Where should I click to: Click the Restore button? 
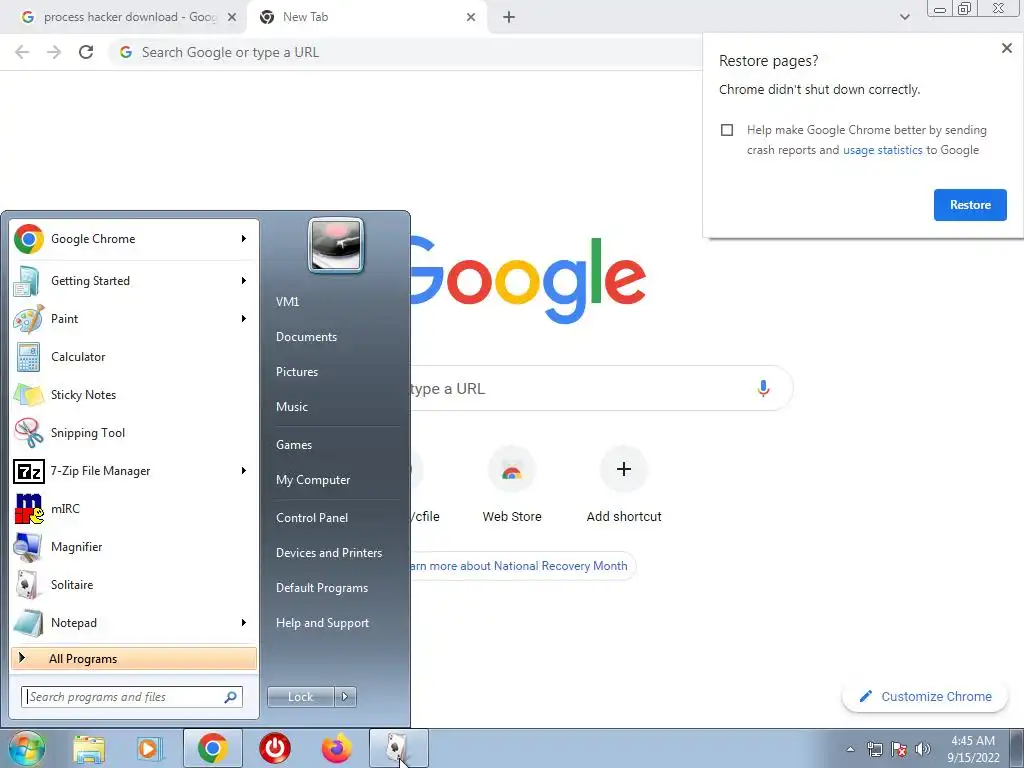(970, 205)
